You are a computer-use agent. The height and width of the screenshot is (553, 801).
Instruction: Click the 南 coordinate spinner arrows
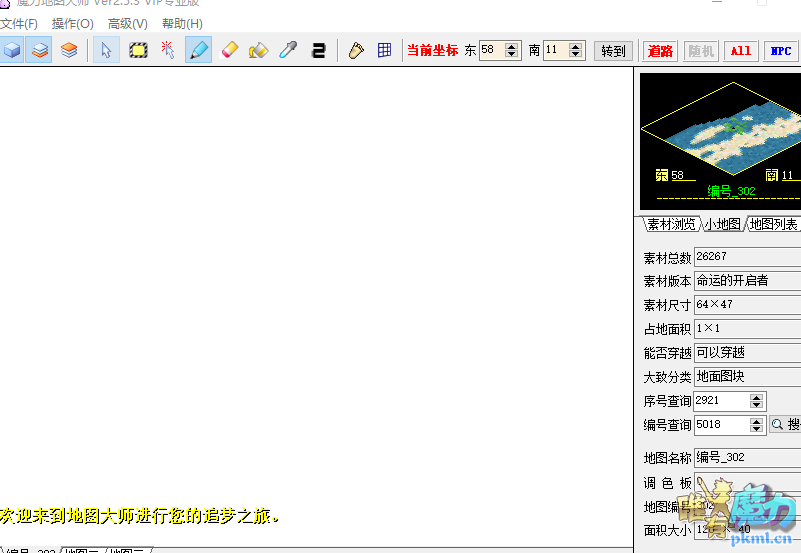(x=577, y=50)
